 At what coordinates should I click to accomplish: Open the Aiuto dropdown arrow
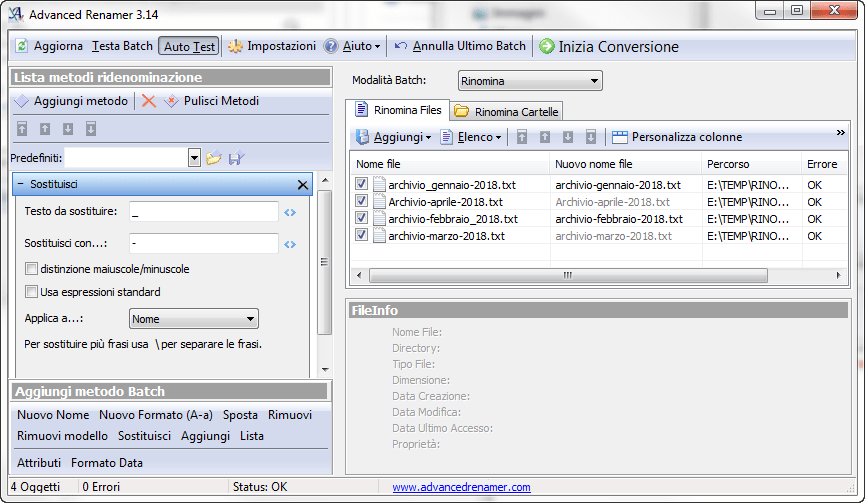click(377, 47)
